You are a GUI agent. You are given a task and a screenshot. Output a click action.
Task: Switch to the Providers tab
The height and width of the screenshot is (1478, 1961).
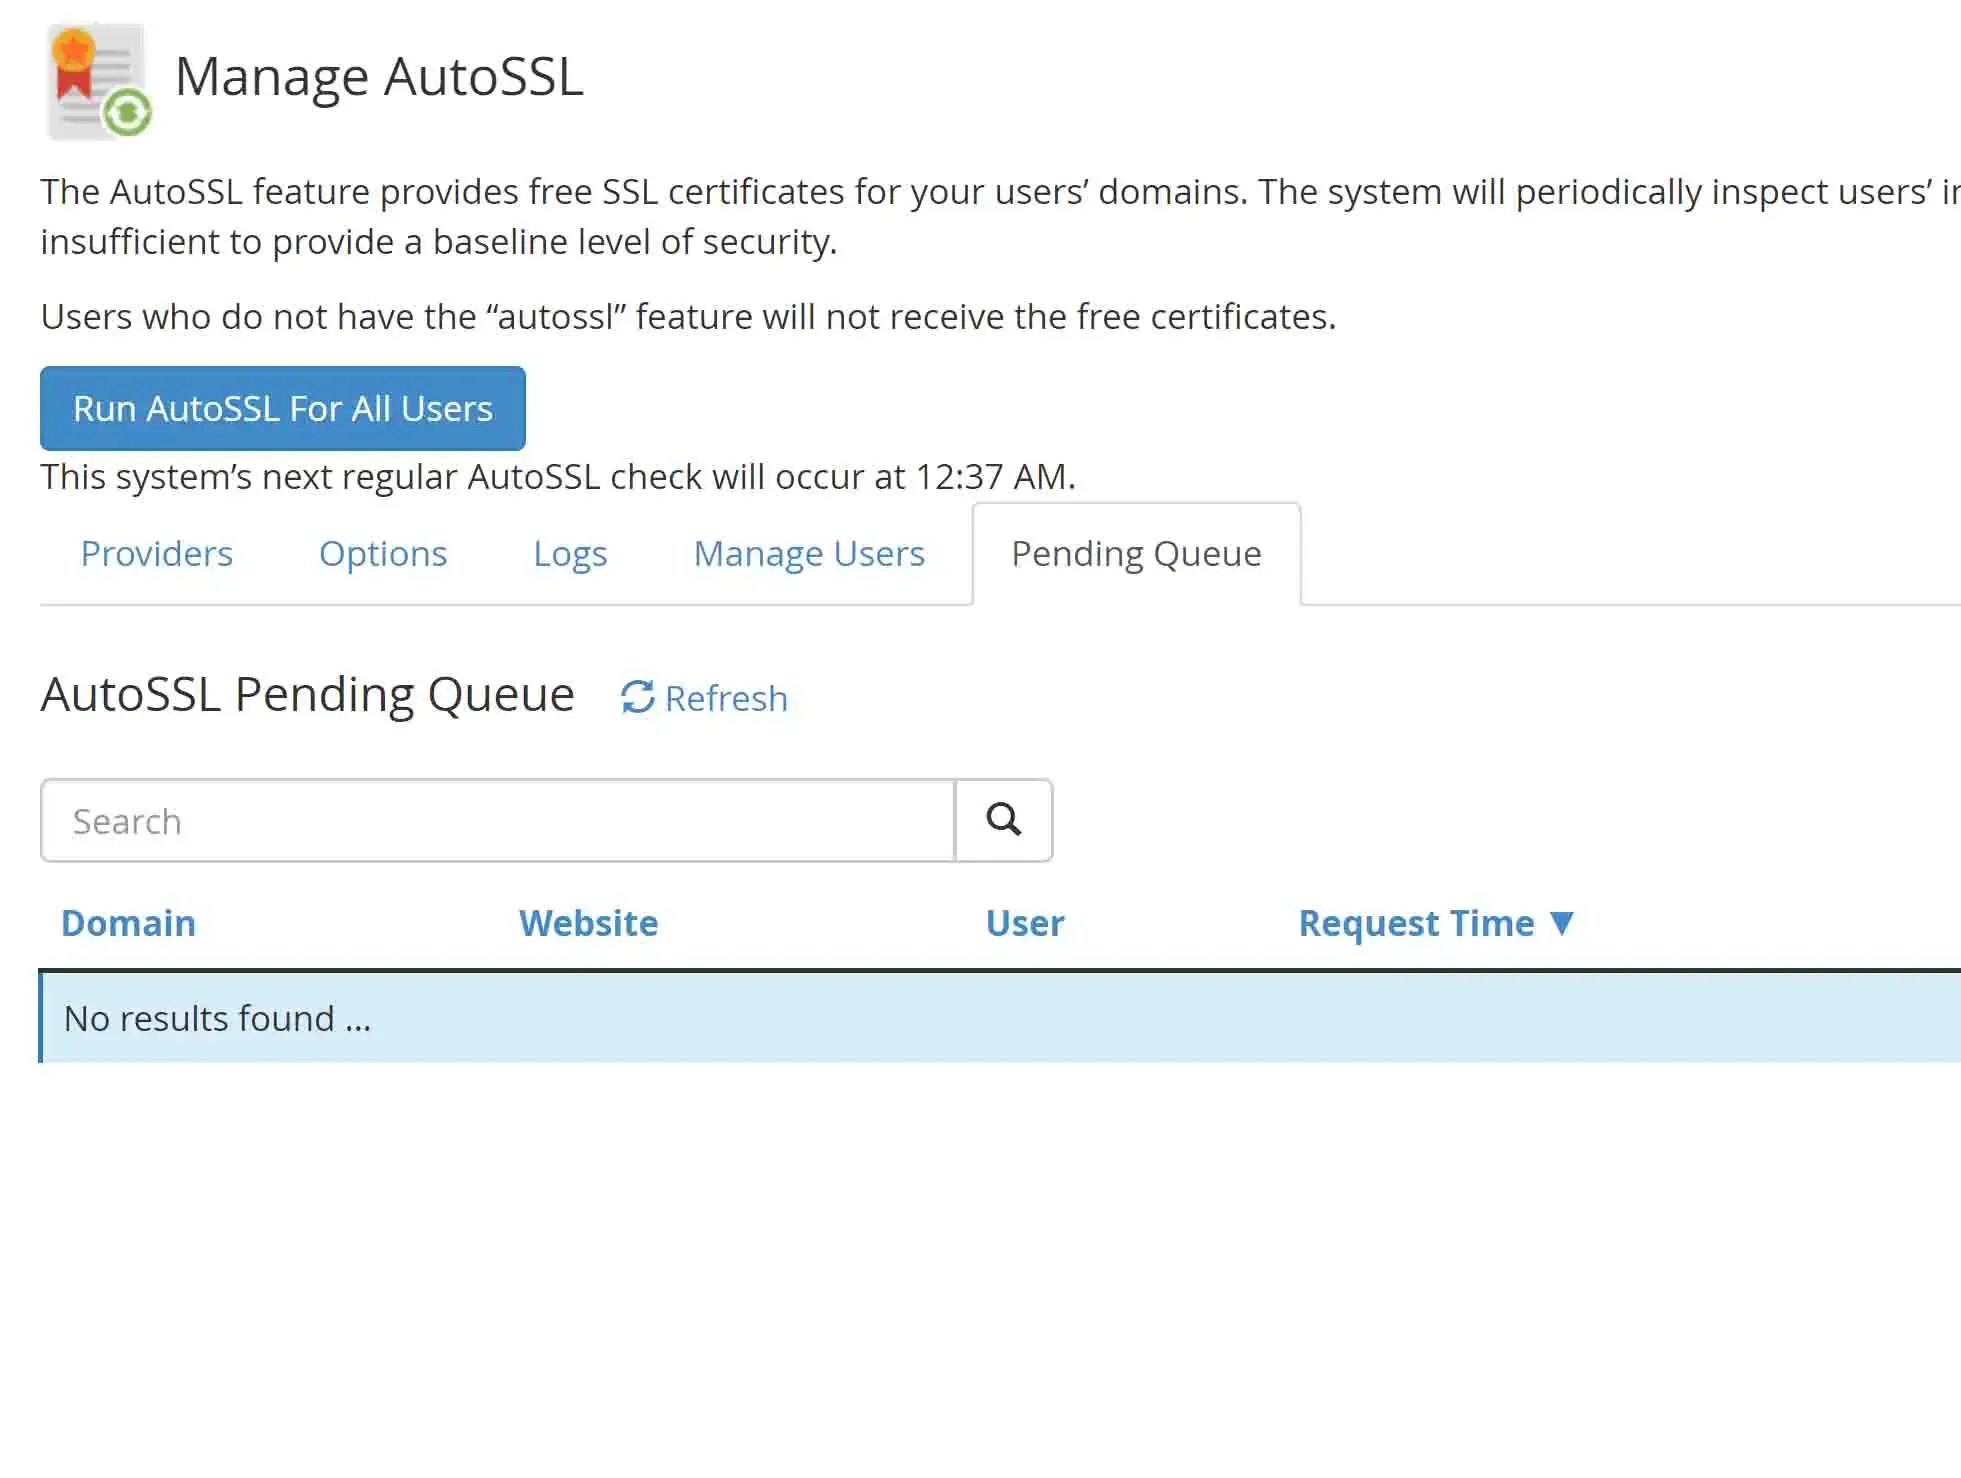coord(156,553)
